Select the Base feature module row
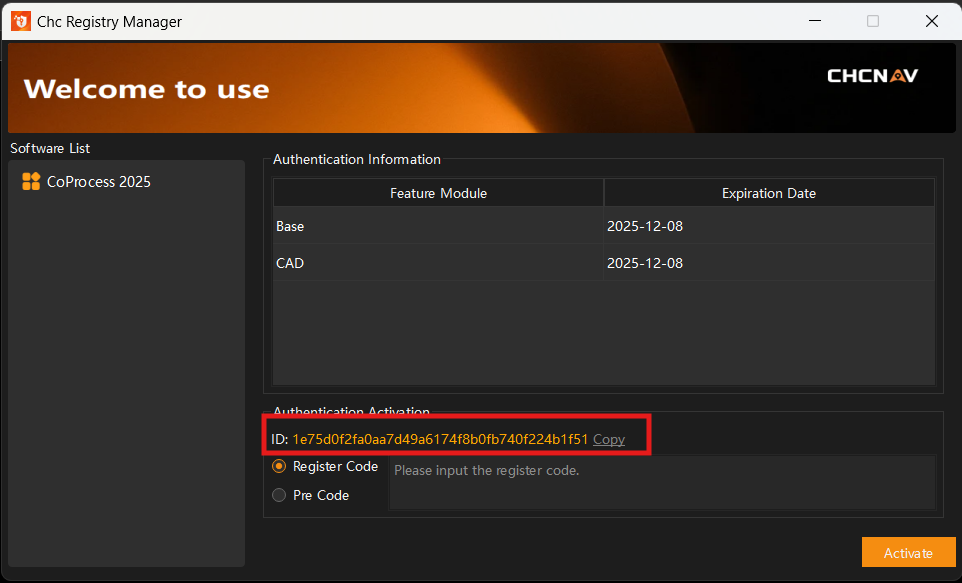Viewport: 962px width, 583px height. (438, 226)
